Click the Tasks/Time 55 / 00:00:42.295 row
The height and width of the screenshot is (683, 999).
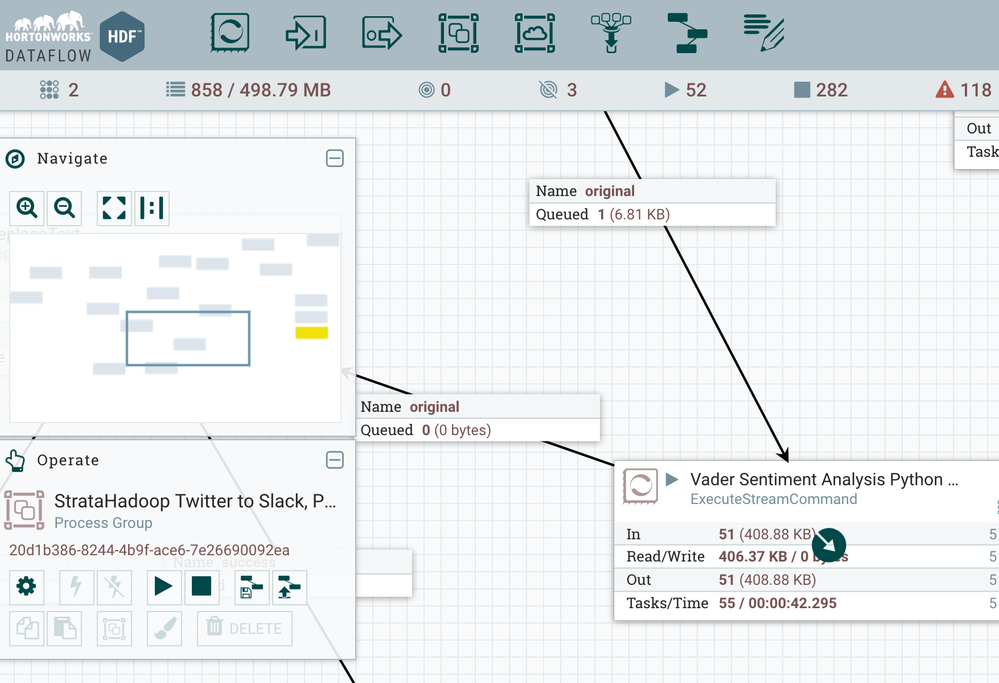click(x=807, y=603)
